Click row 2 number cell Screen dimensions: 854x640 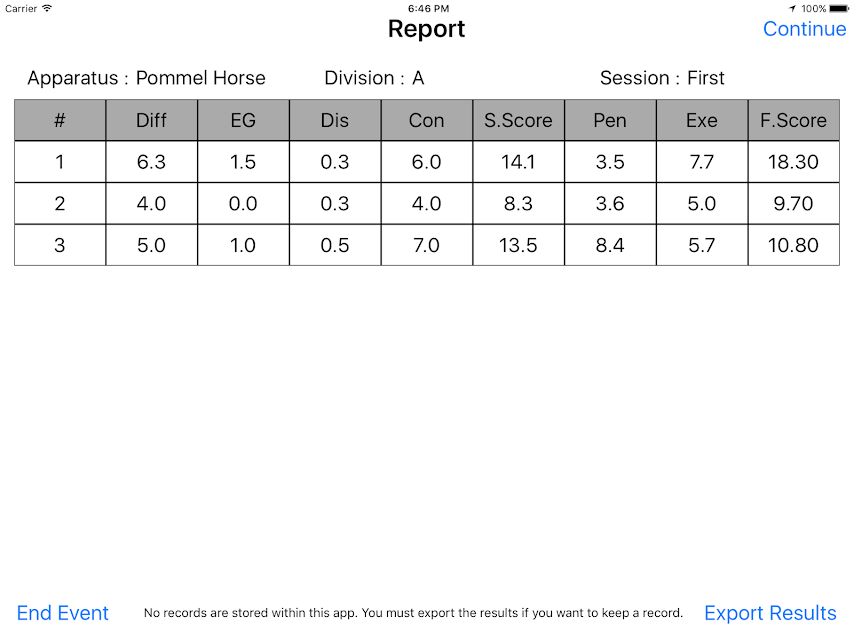(x=60, y=204)
